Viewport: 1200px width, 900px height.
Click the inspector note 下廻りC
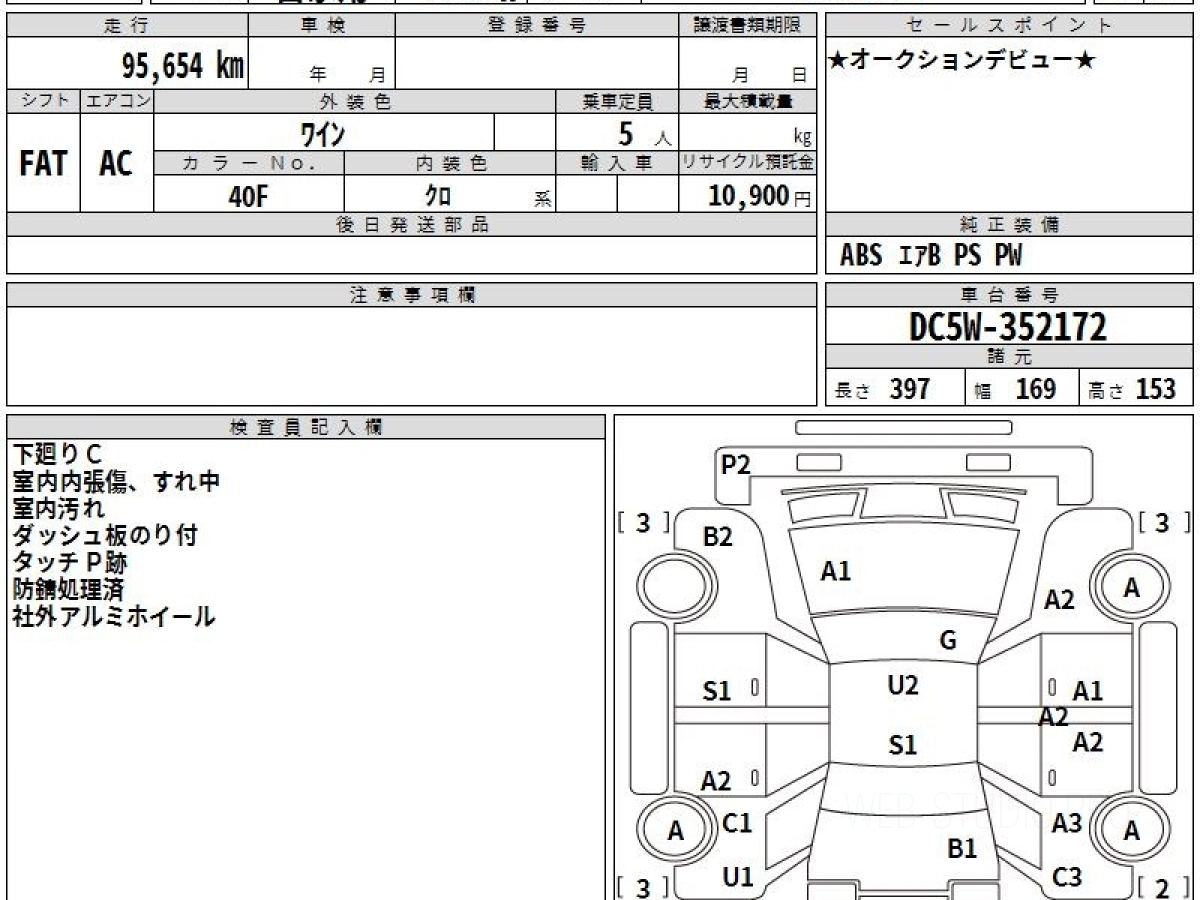pos(57,454)
